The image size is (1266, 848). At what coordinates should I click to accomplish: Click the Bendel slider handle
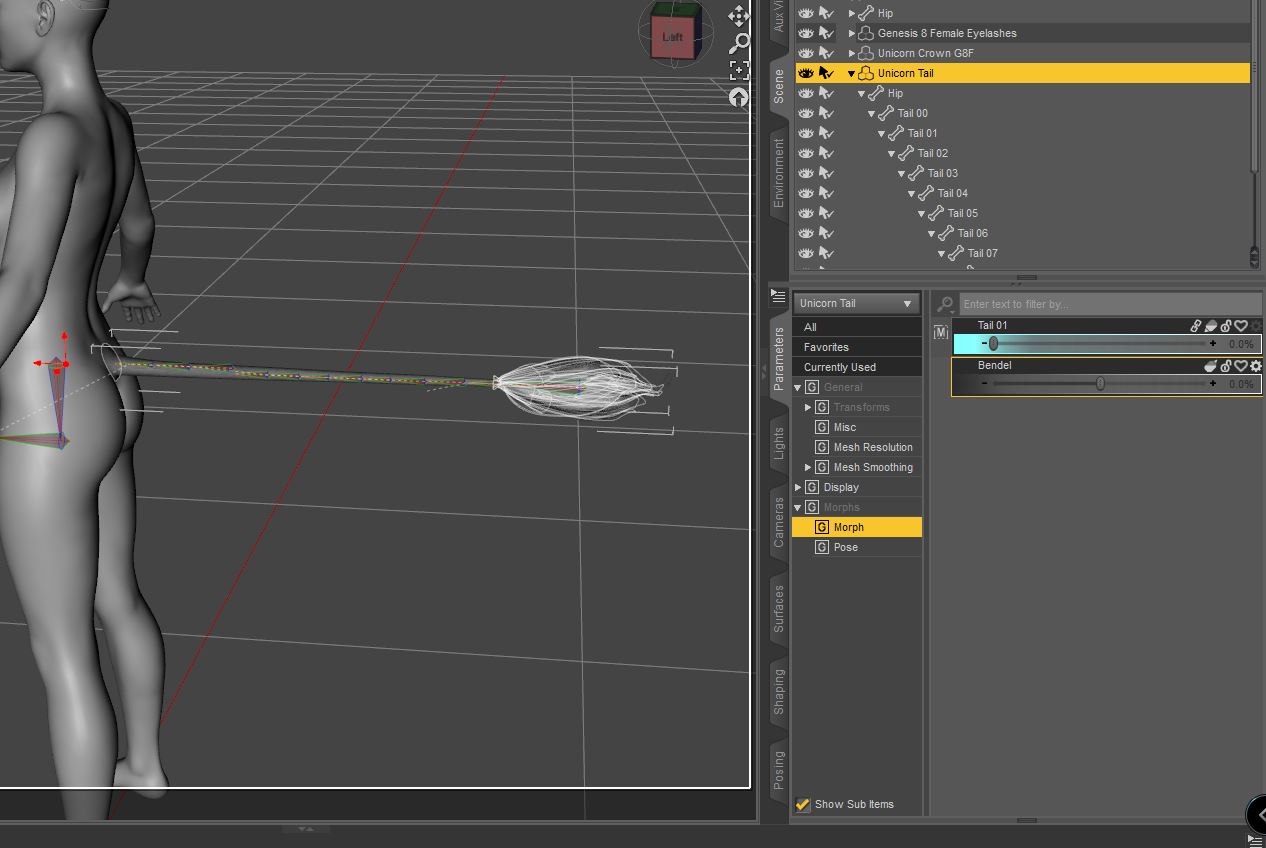pos(1100,384)
